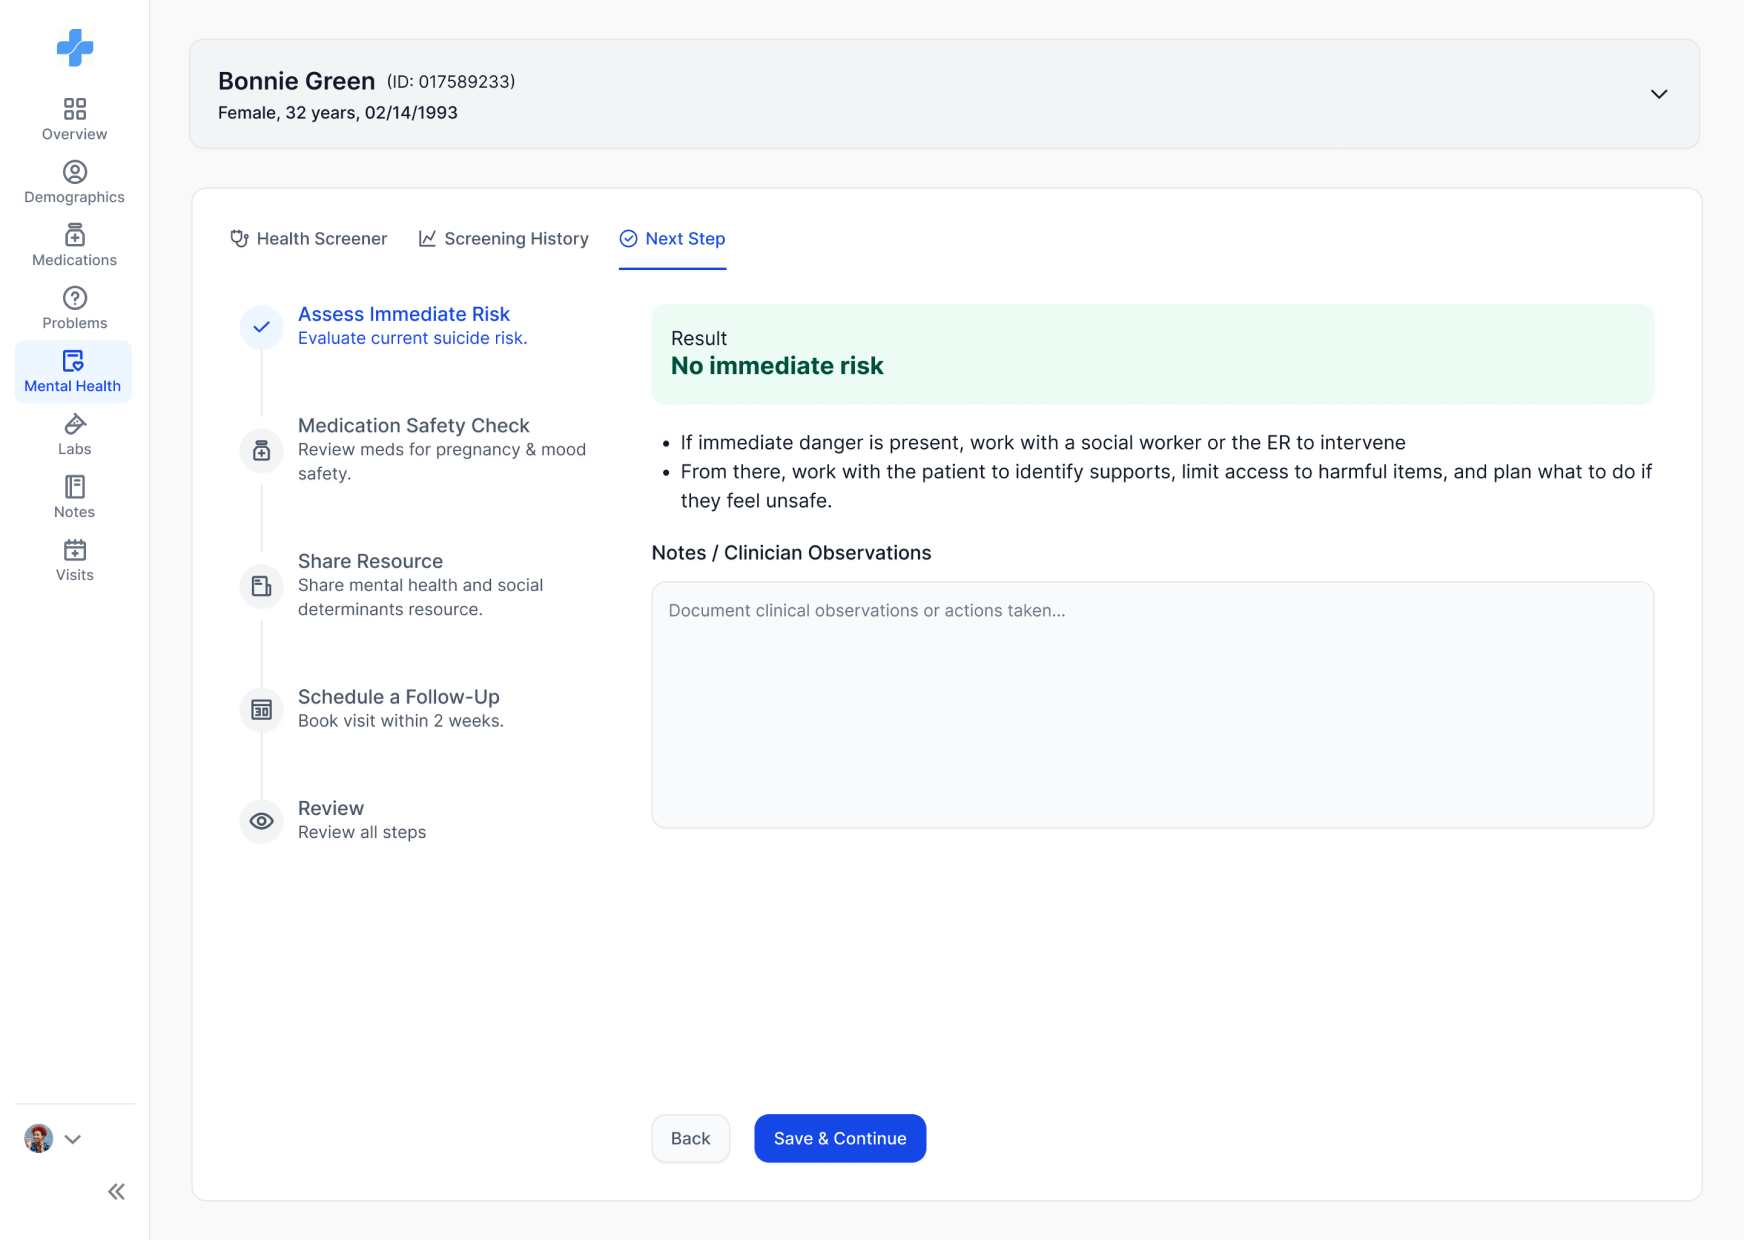Select the Mental Health sidebar icon
Screen dimensions: 1744x1240
pyautogui.click(x=73, y=361)
